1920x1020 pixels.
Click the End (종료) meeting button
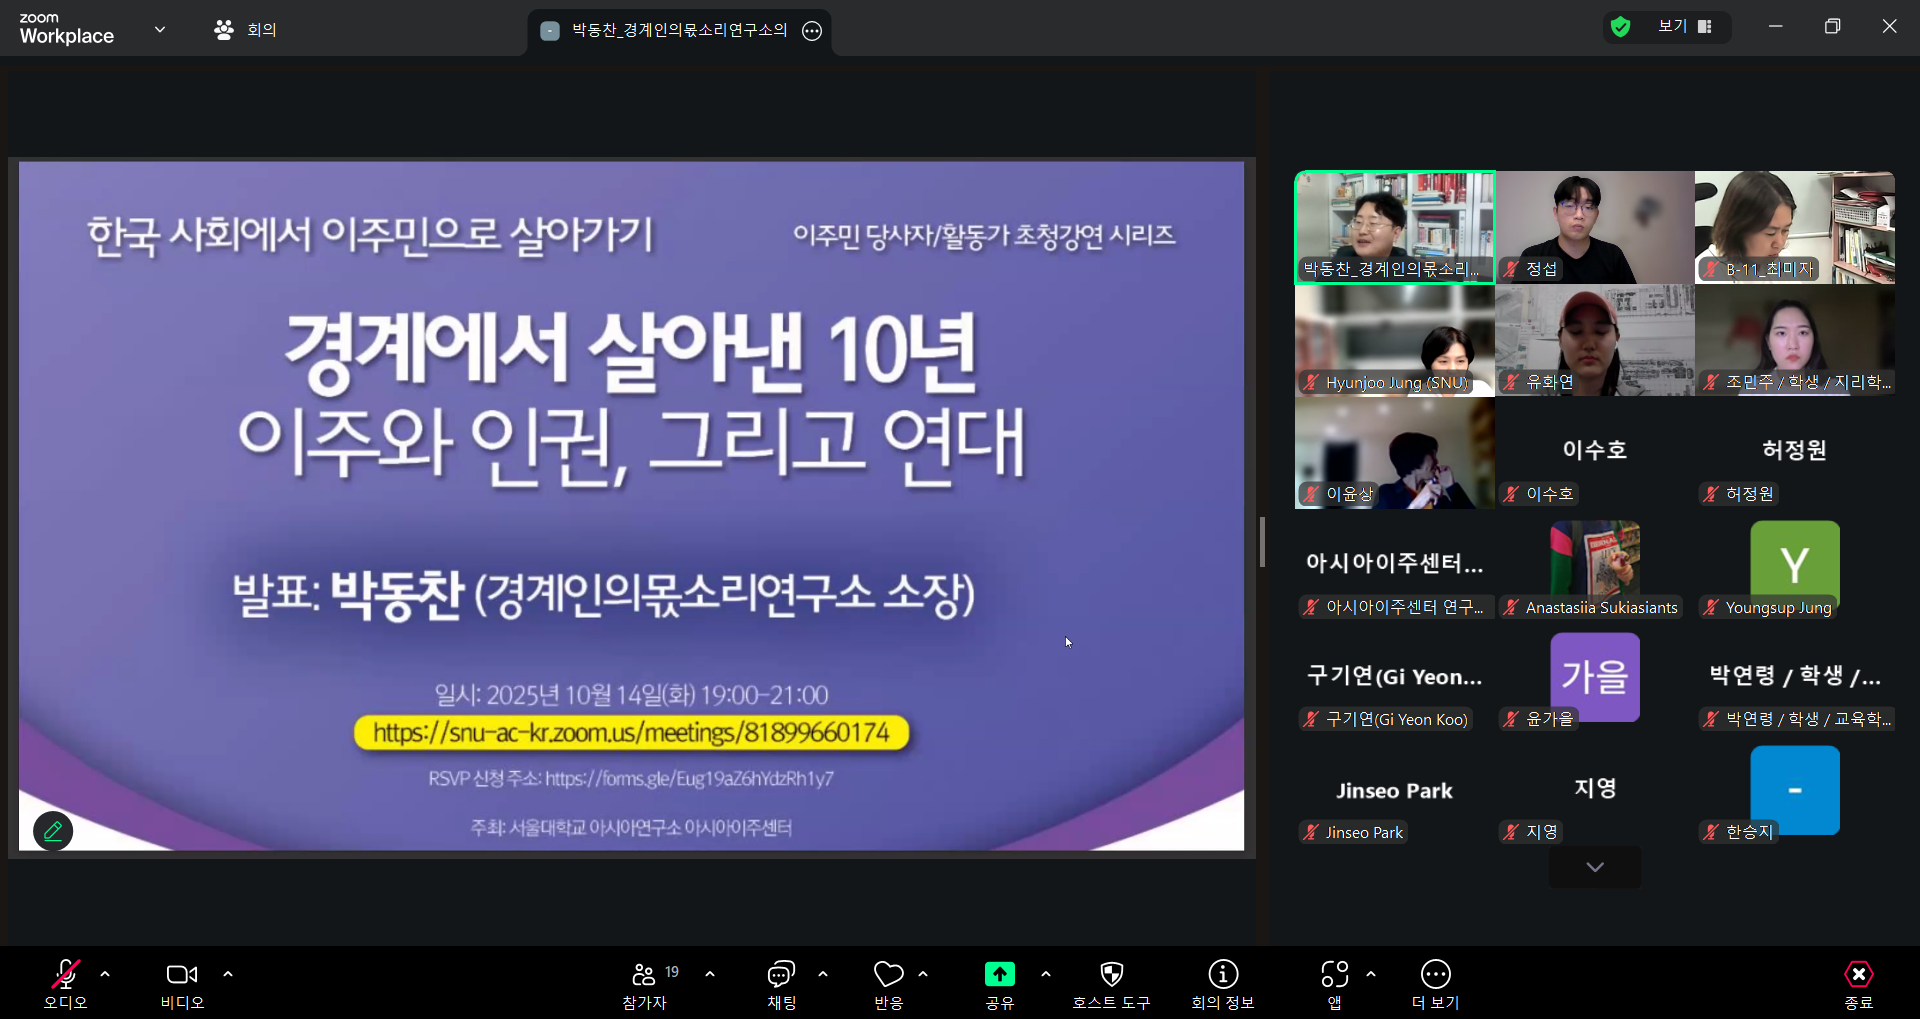point(1858,975)
